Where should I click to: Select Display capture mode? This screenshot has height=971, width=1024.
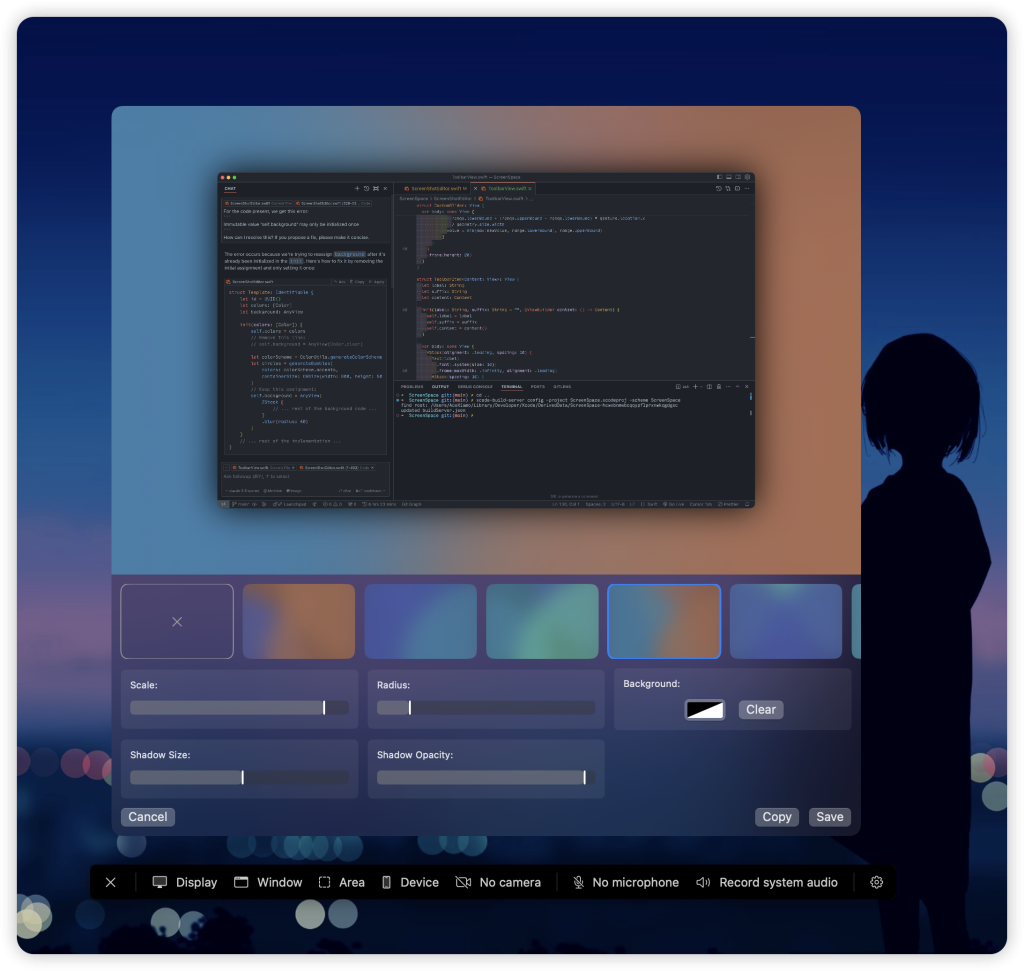coord(185,882)
